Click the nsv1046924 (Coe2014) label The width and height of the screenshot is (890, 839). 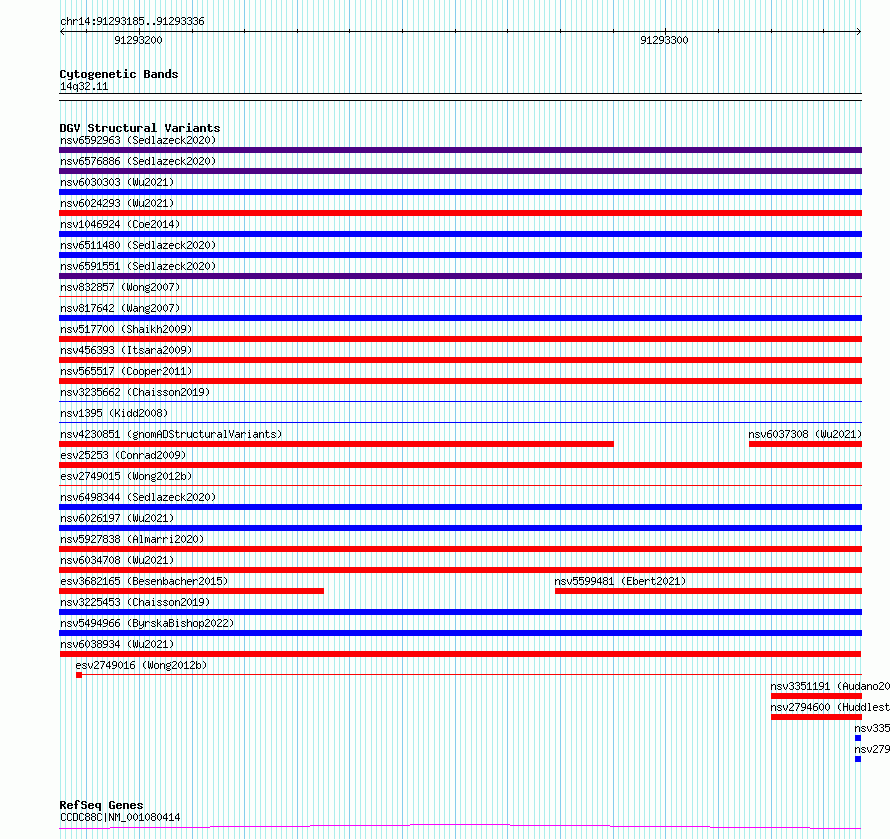[x=120, y=224]
